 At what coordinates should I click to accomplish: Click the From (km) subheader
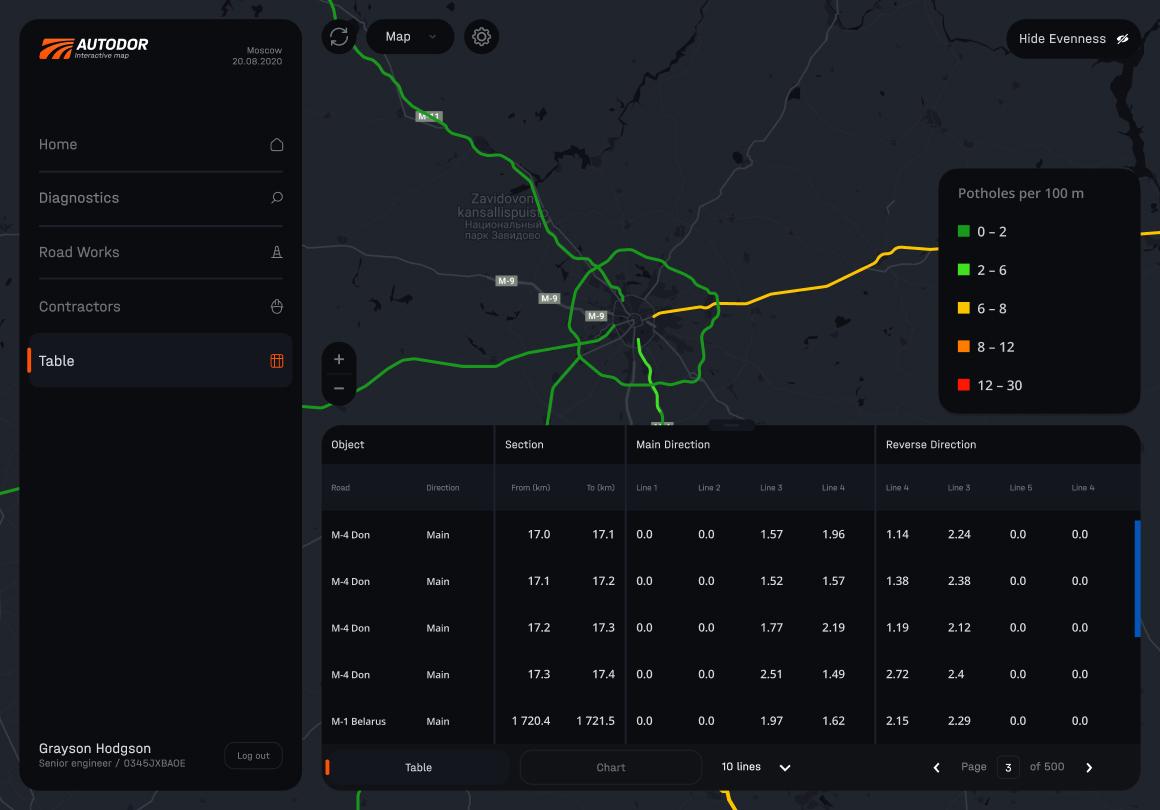click(530, 487)
